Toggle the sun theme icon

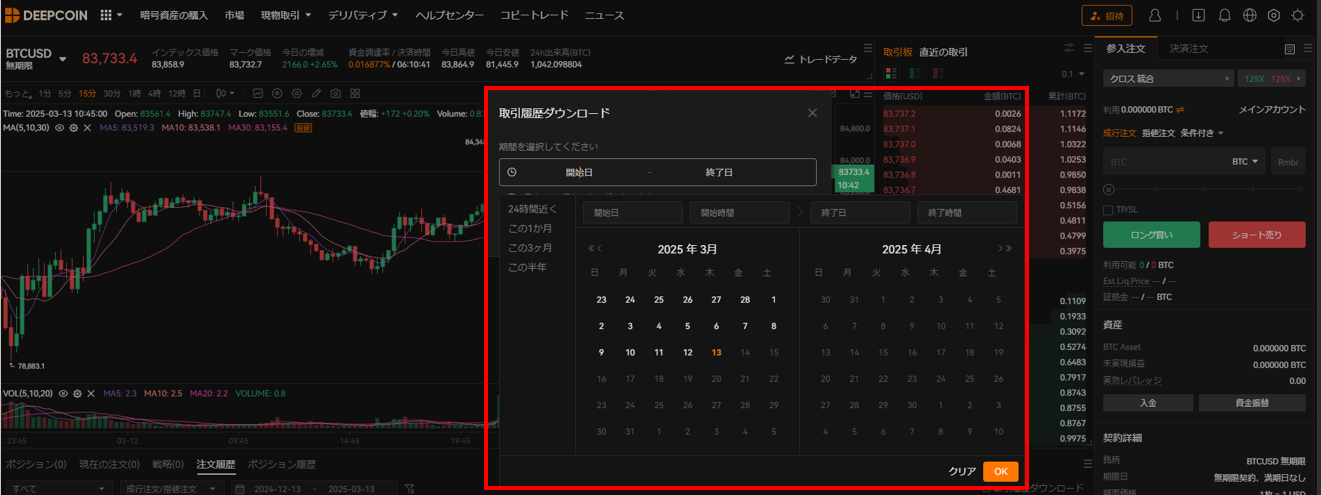coord(1298,16)
